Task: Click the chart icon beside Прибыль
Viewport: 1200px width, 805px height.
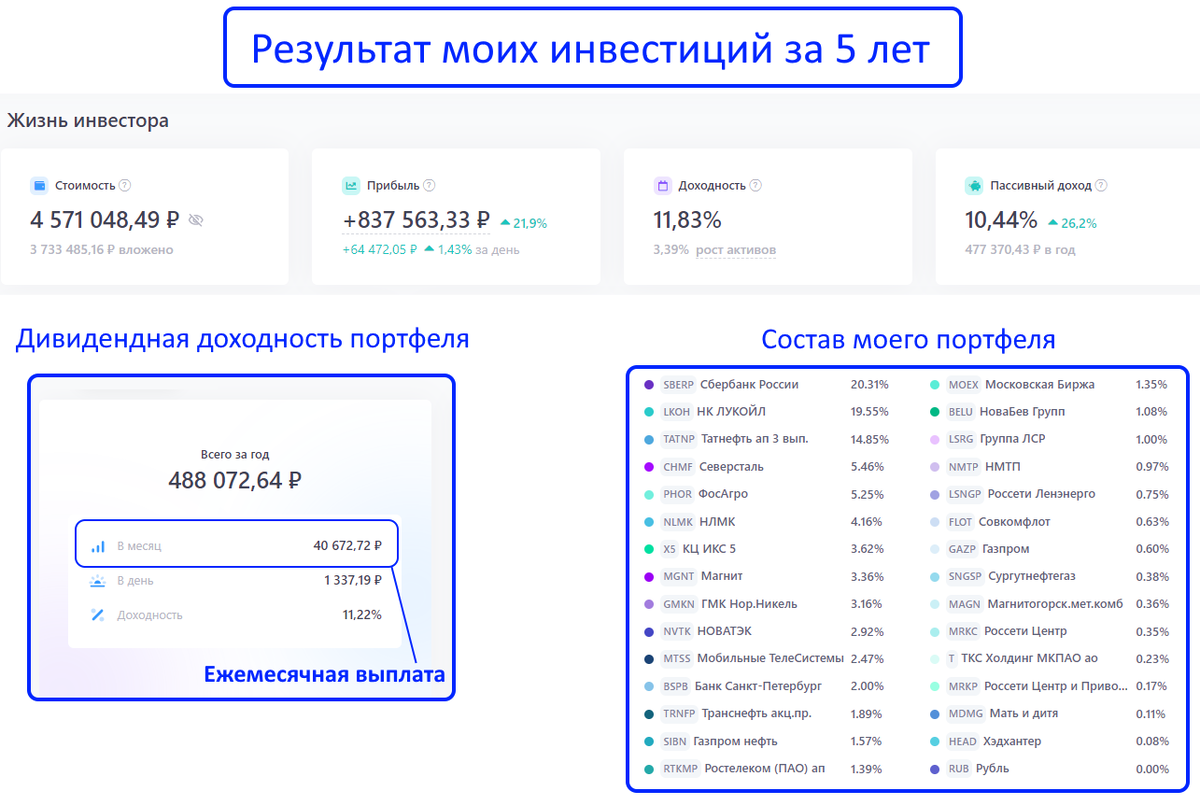Action: point(351,185)
